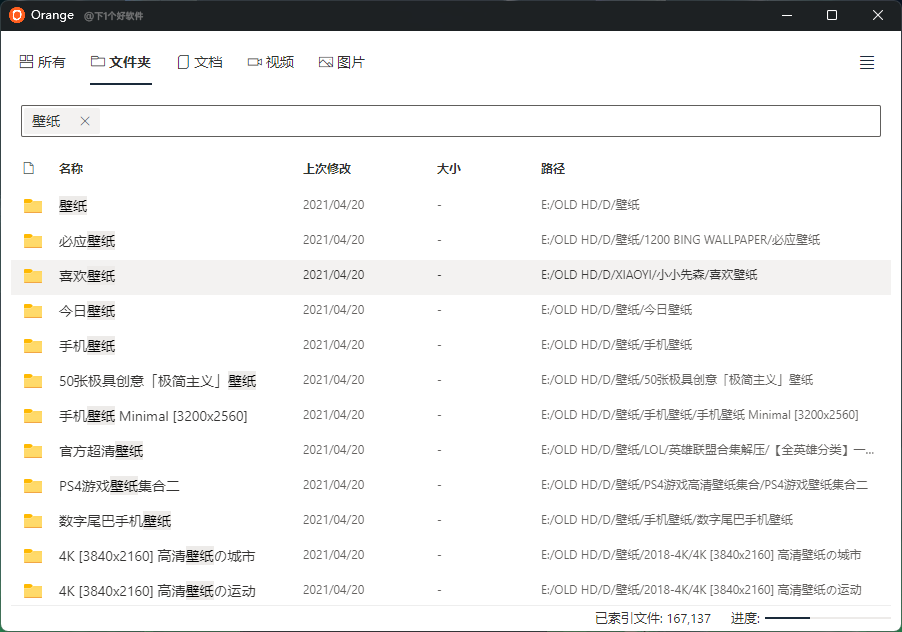
Task: Click the 路径 column header
Action: (553, 169)
